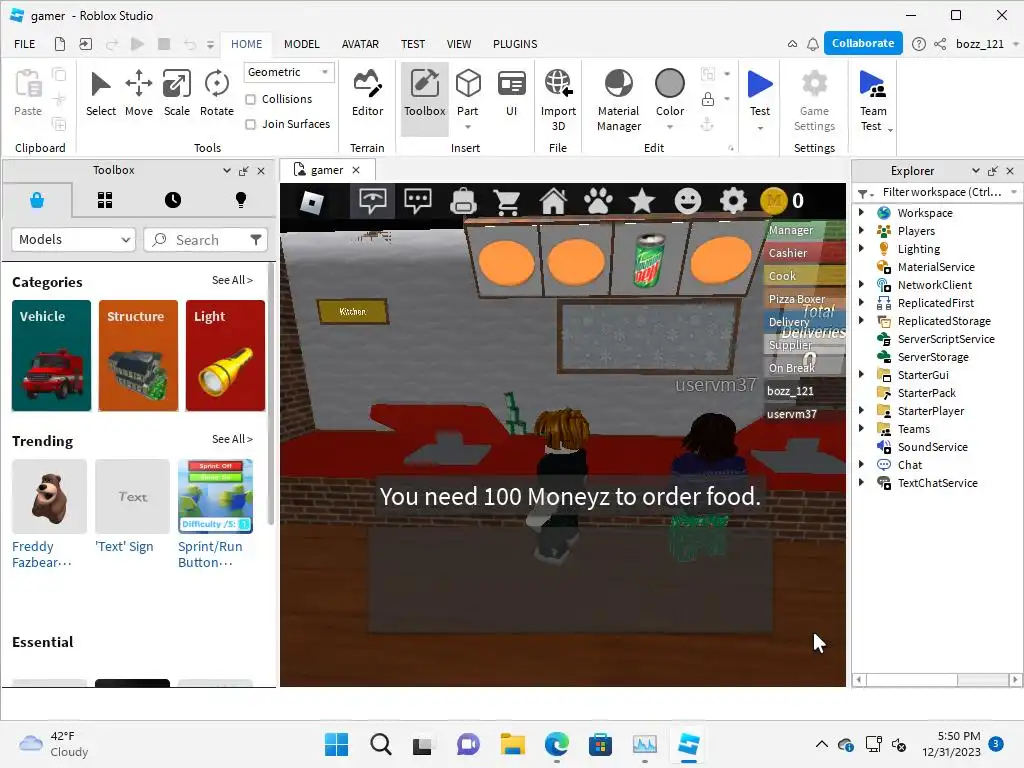Open the in-game gear settings icon
This screenshot has height=768, width=1024.
tap(733, 201)
